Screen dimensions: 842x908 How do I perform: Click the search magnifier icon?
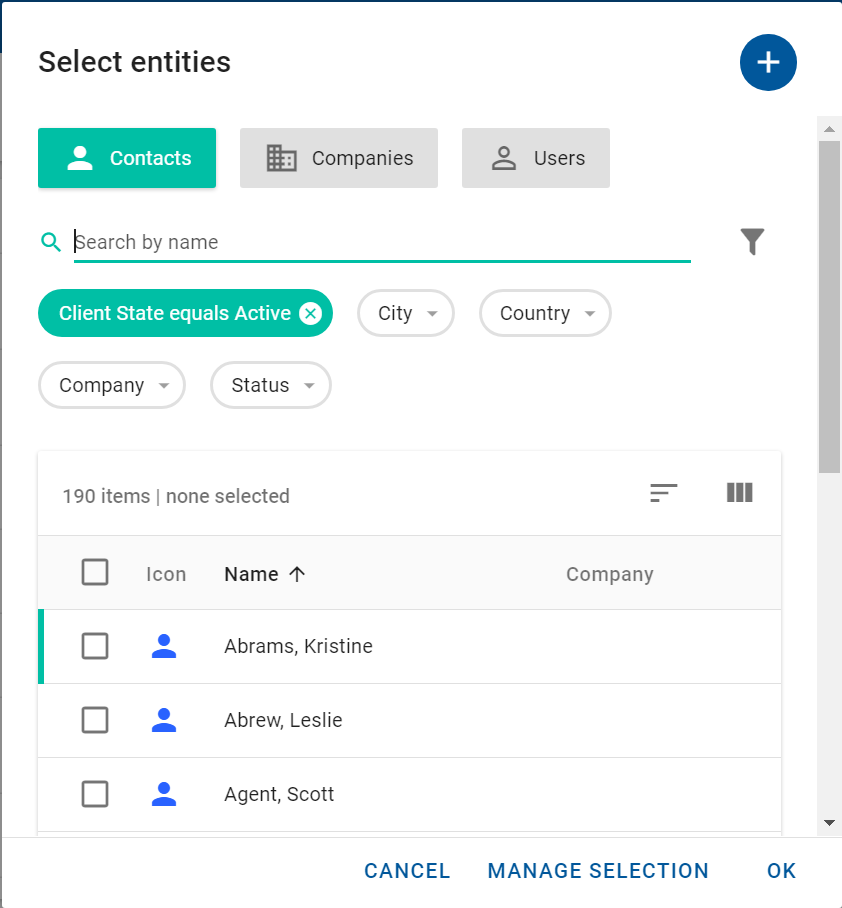tap(50, 241)
